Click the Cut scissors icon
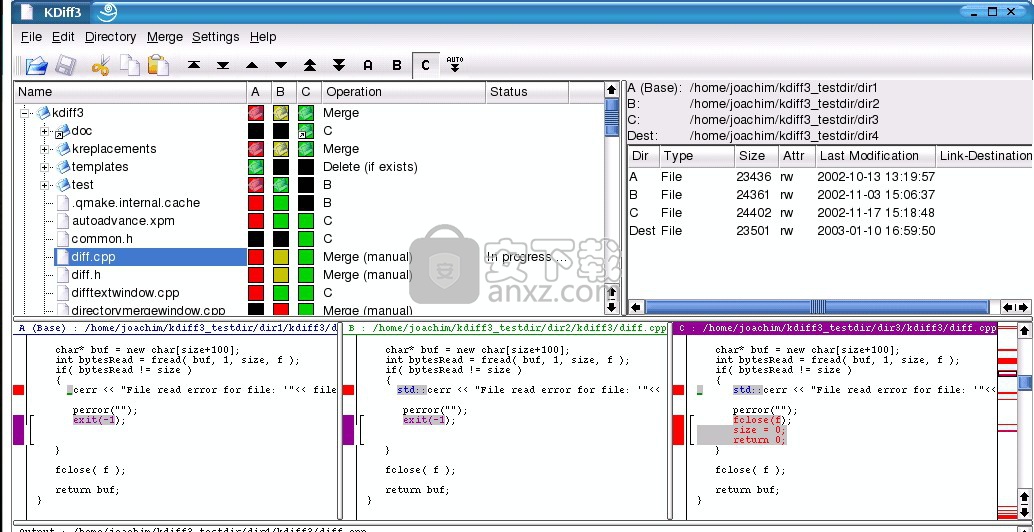The width and height of the screenshot is (1034, 532). [x=100, y=65]
